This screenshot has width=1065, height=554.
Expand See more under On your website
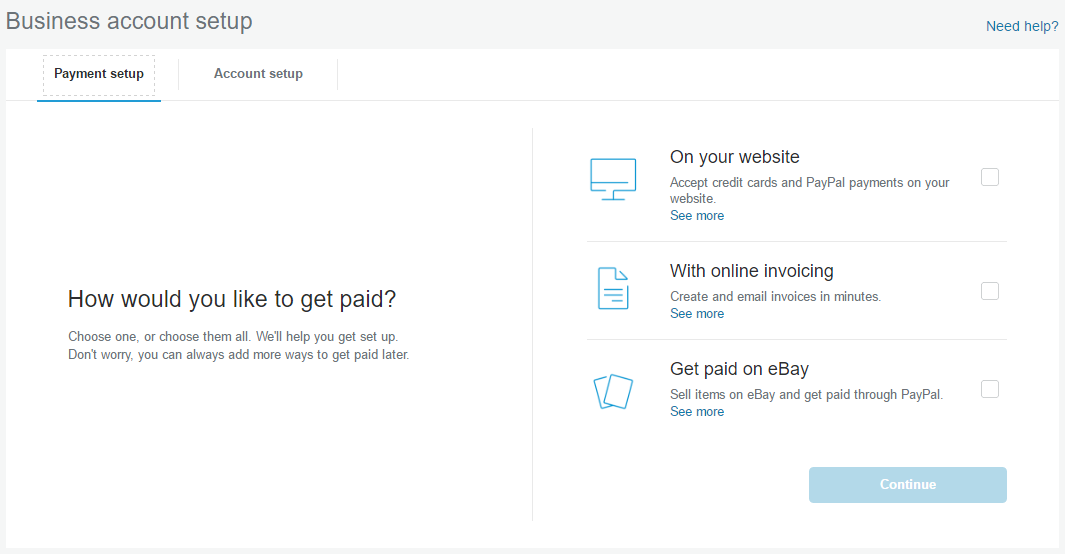[697, 216]
